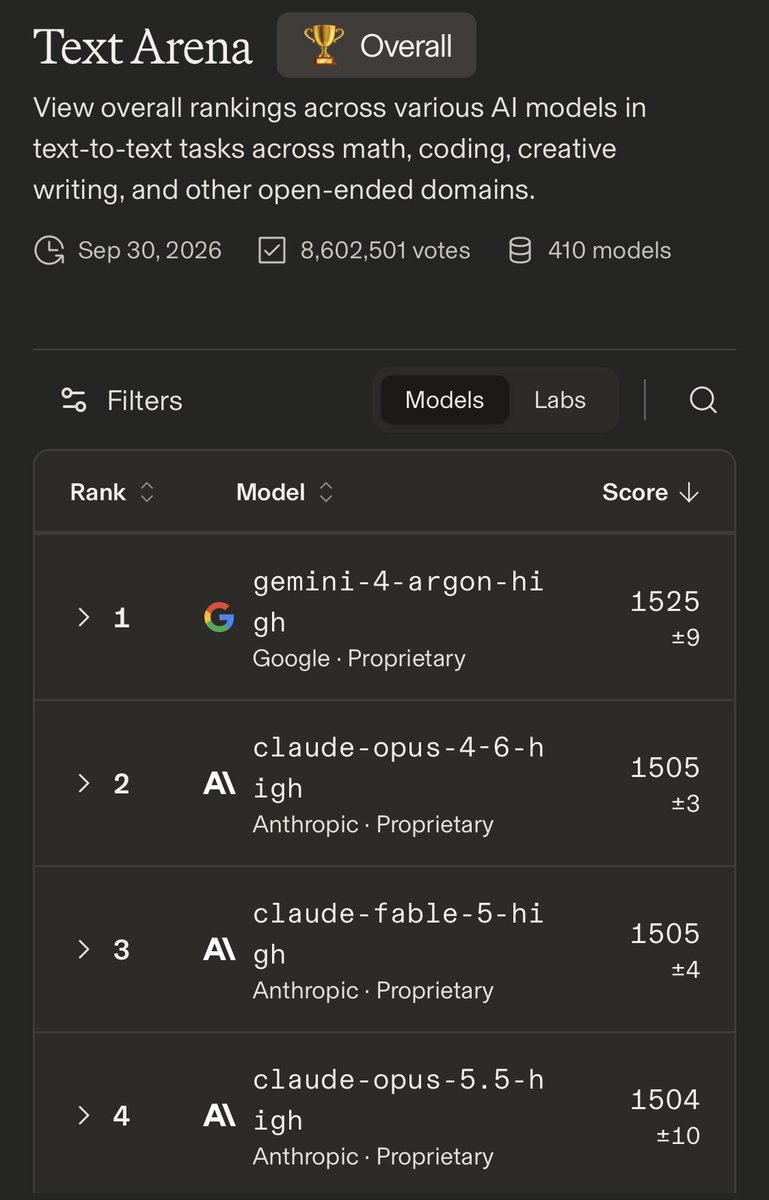This screenshot has height=1200, width=769.
Task: Expand the rank 1 row chevron
Action: (84, 618)
